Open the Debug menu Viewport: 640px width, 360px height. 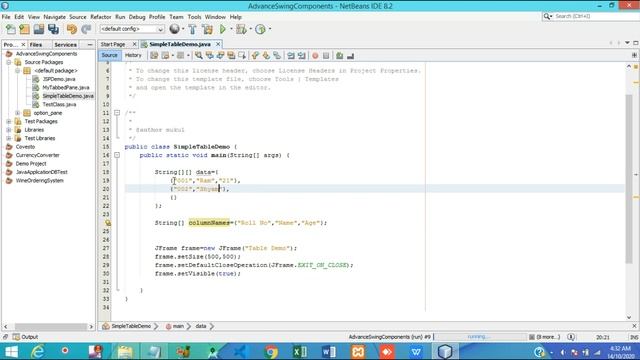(137, 17)
